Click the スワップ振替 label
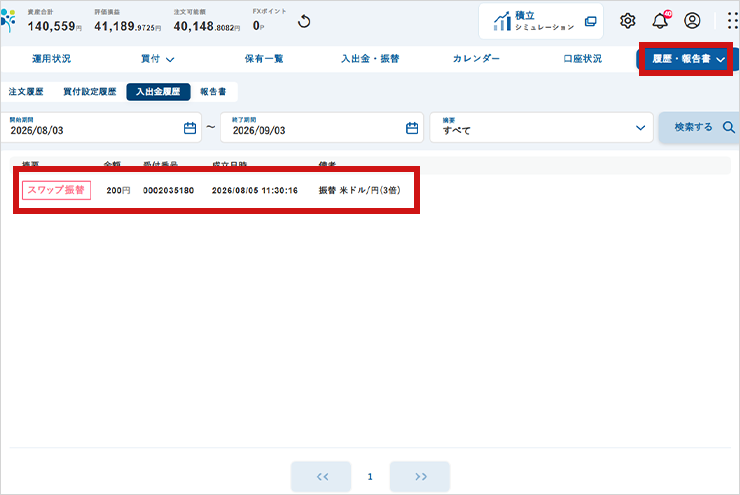The height and width of the screenshot is (495, 740). click(x=56, y=190)
